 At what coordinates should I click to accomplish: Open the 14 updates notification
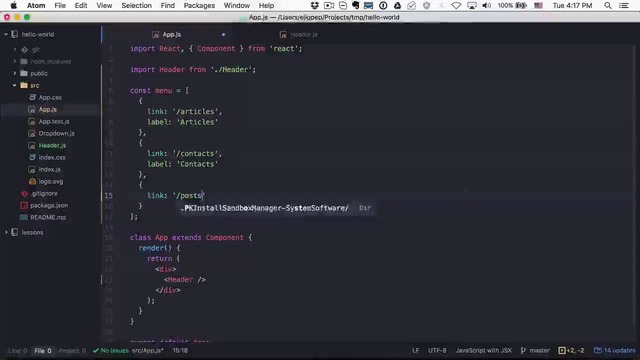tap(614, 351)
